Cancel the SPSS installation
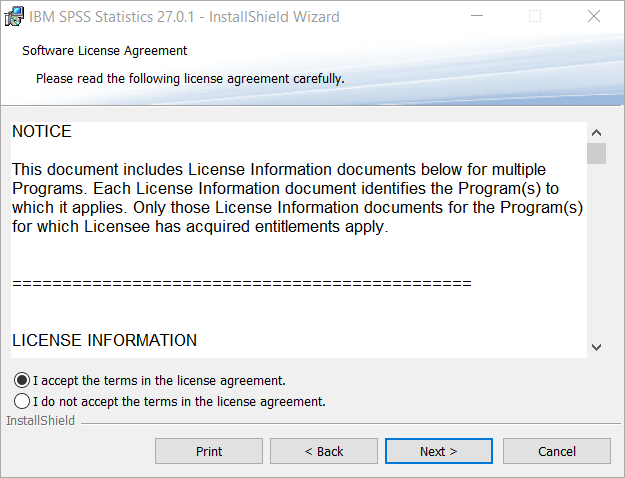 557,451
